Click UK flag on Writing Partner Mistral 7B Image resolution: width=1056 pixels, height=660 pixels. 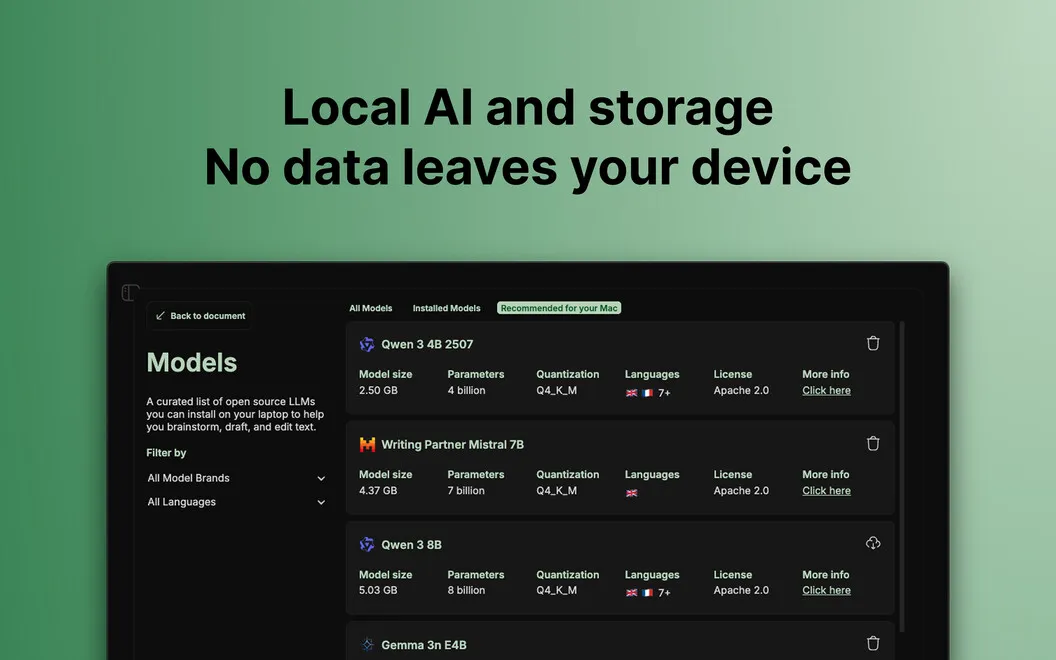click(632, 493)
